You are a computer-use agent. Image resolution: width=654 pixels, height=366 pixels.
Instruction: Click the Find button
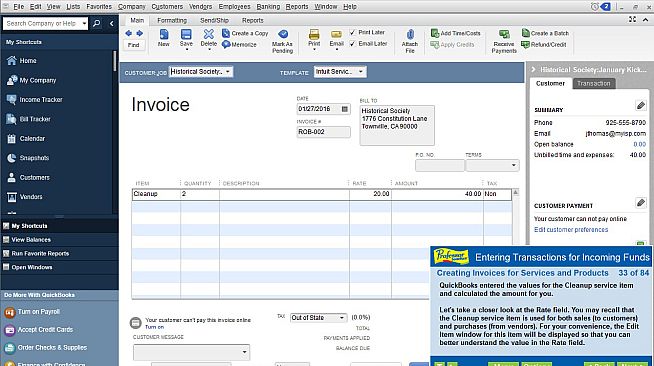click(x=133, y=45)
